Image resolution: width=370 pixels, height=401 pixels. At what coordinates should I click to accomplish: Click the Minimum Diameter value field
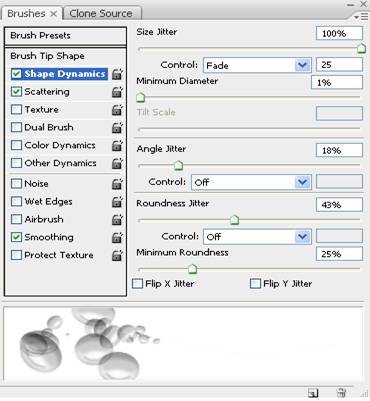point(337,82)
